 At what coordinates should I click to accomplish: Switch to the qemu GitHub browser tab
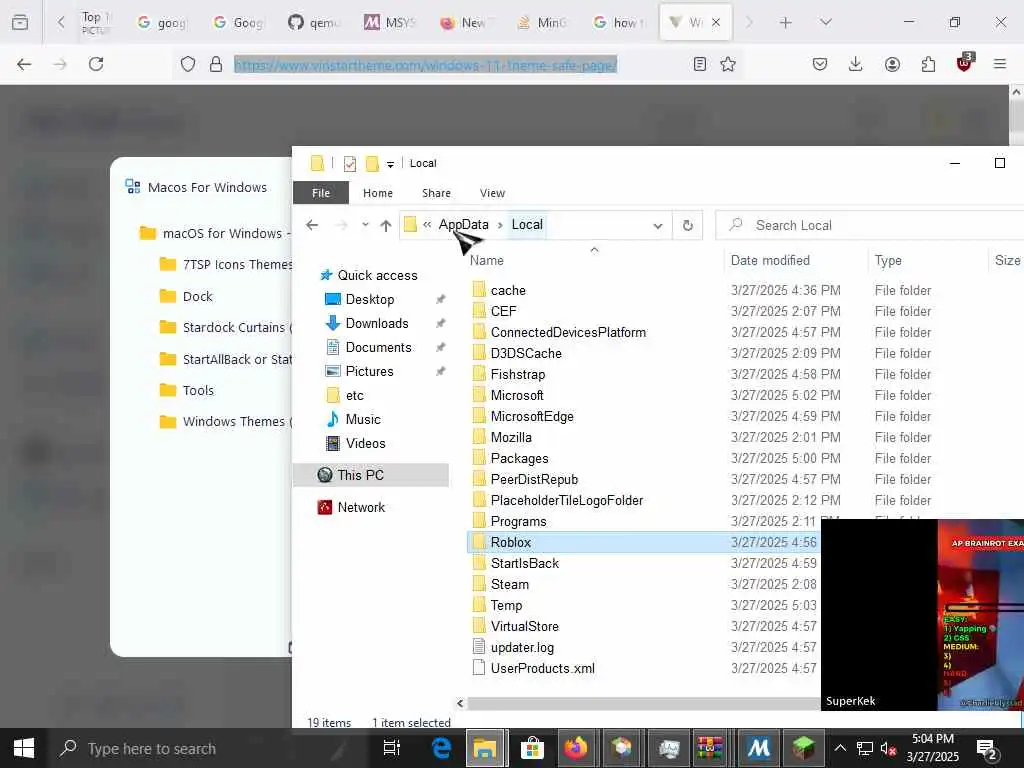[x=315, y=23]
